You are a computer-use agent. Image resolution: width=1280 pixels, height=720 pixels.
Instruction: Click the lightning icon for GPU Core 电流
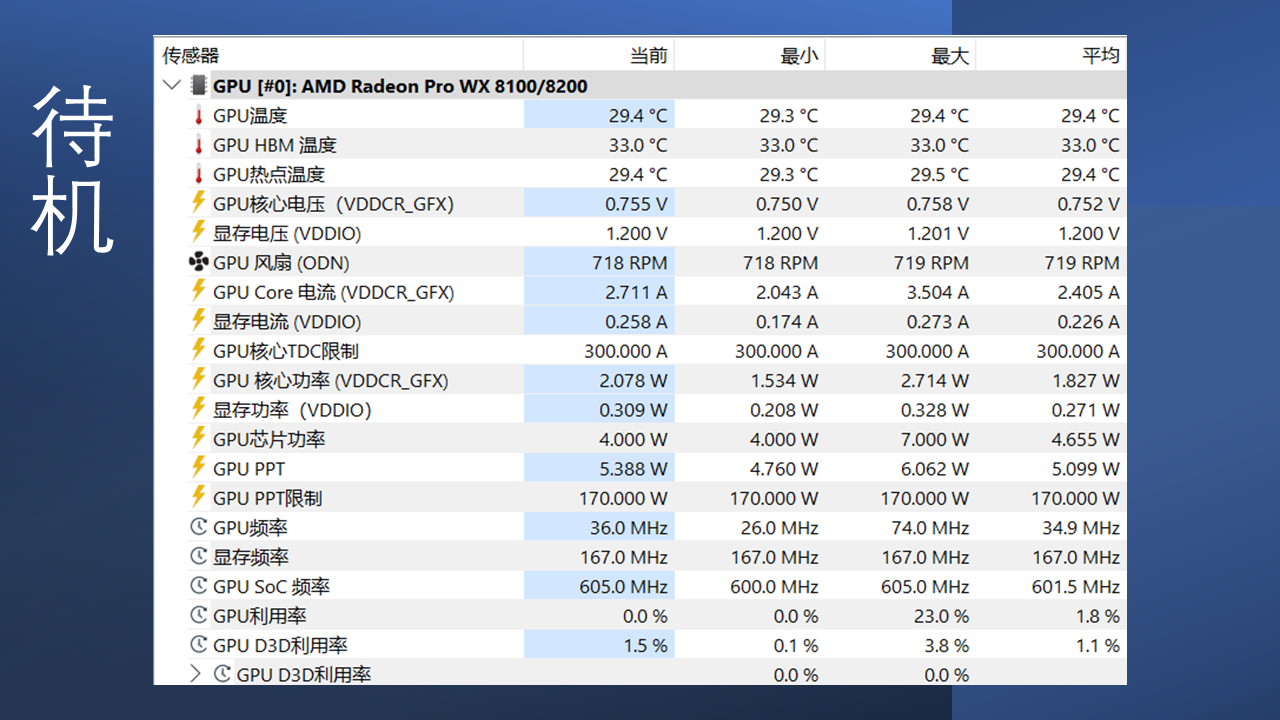[198, 292]
